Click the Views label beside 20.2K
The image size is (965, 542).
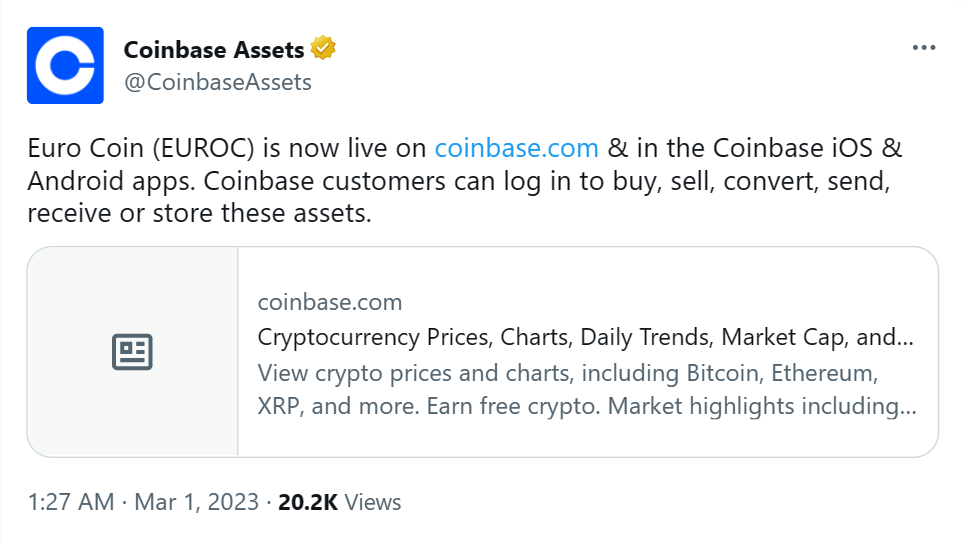[x=373, y=502]
